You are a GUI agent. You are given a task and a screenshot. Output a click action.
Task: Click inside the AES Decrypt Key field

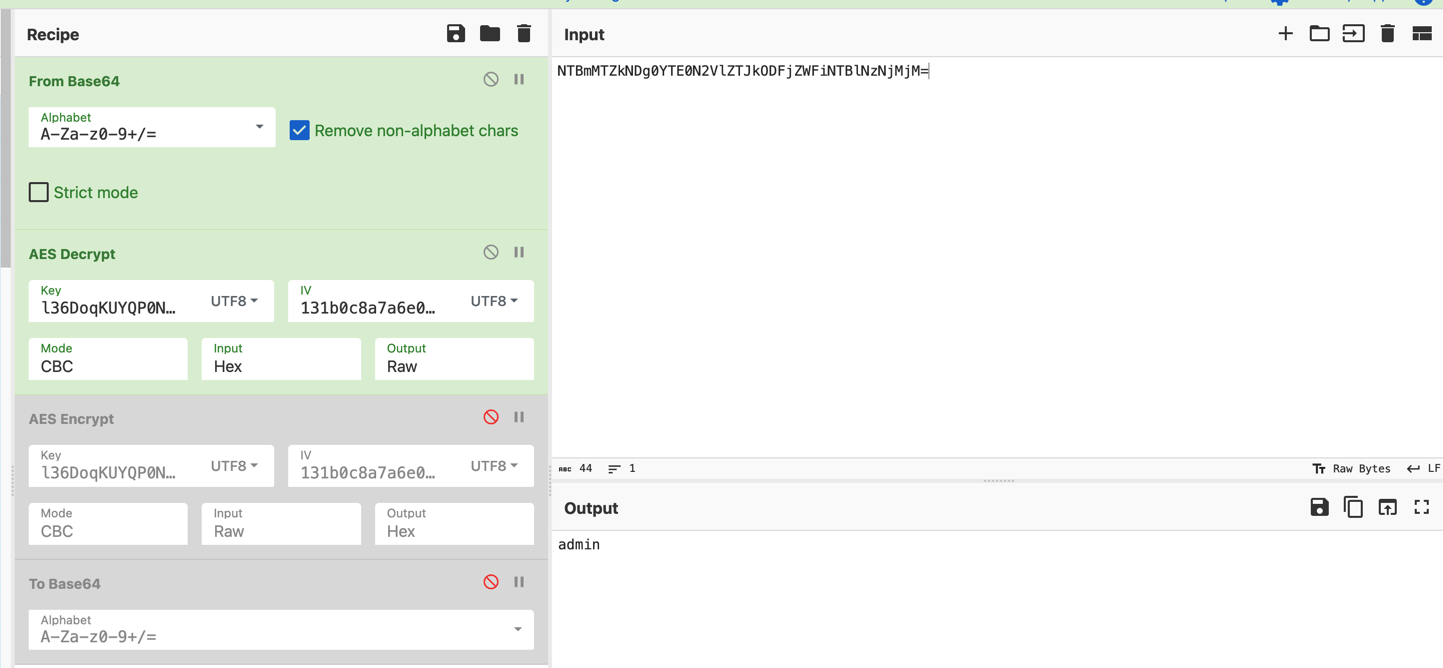click(110, 307)
